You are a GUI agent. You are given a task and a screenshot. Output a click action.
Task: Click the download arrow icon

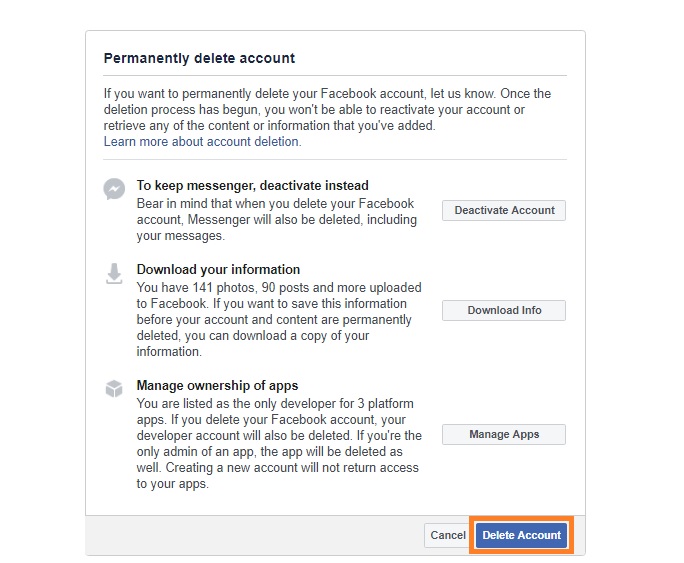(x=114, y=273)
